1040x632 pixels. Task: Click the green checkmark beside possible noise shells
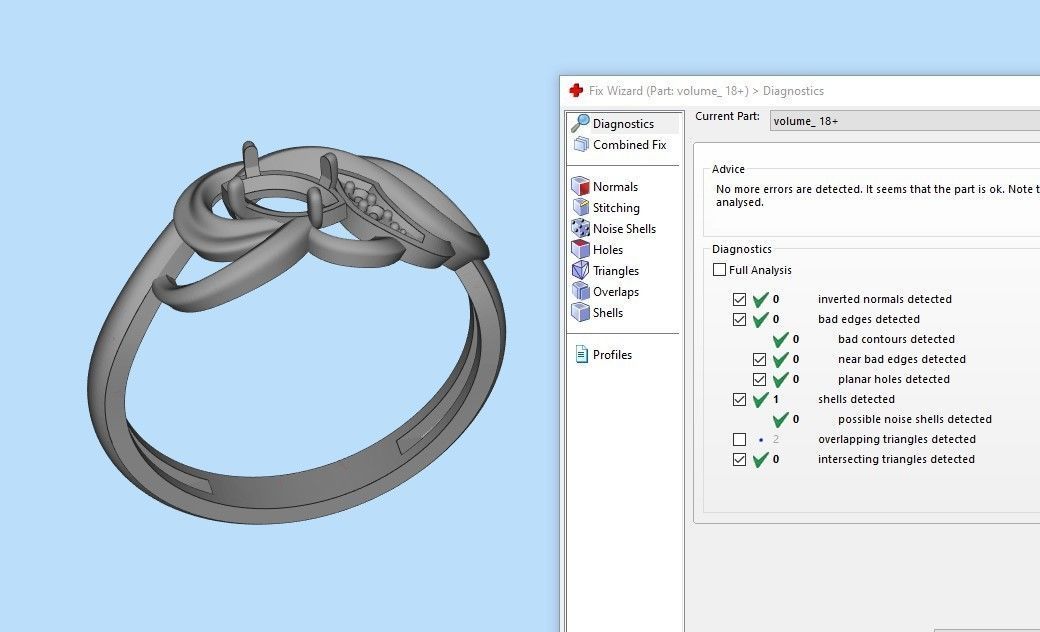781,419
